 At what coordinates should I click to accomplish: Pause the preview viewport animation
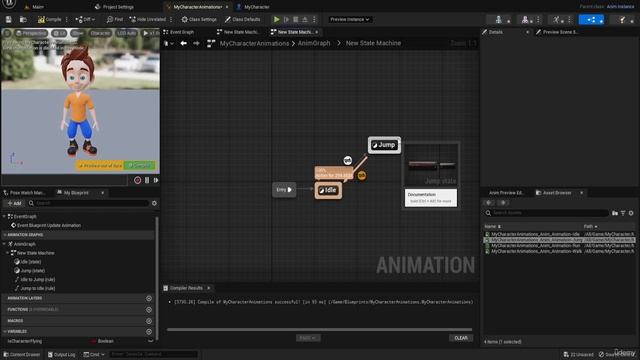click(147, 180)
